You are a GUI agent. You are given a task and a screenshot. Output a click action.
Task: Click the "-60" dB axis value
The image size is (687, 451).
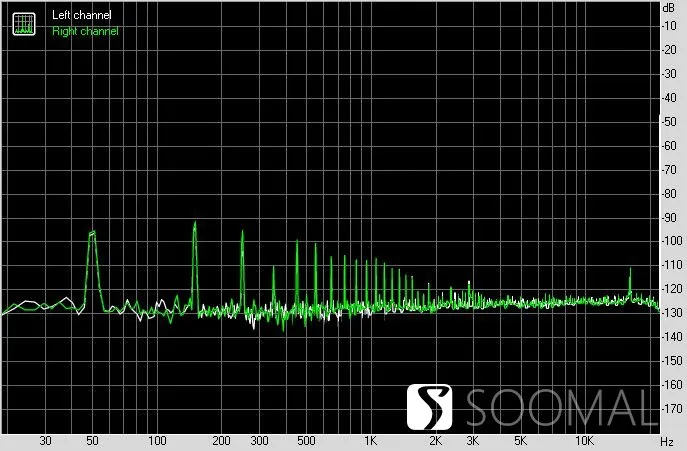(669, 146)
